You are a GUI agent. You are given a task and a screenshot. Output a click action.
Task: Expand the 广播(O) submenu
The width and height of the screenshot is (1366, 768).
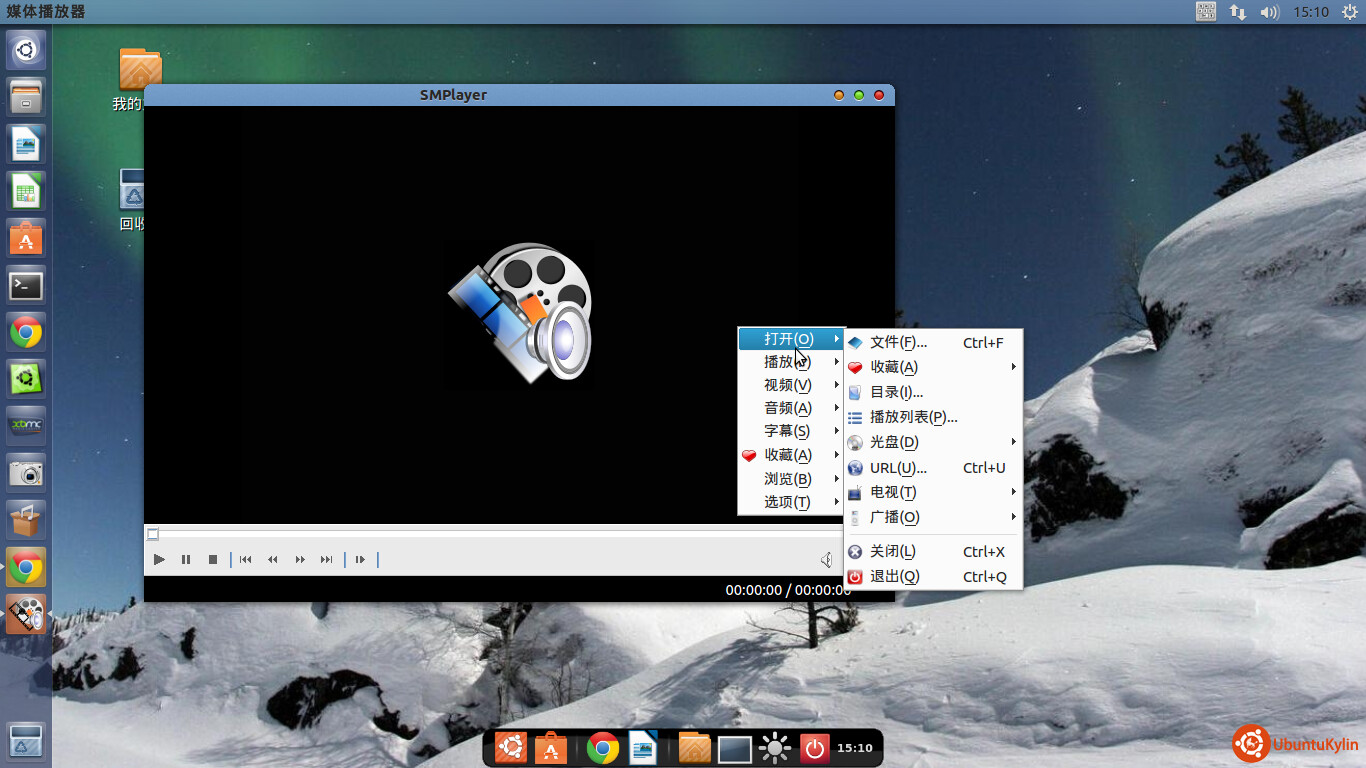(894, 518)
